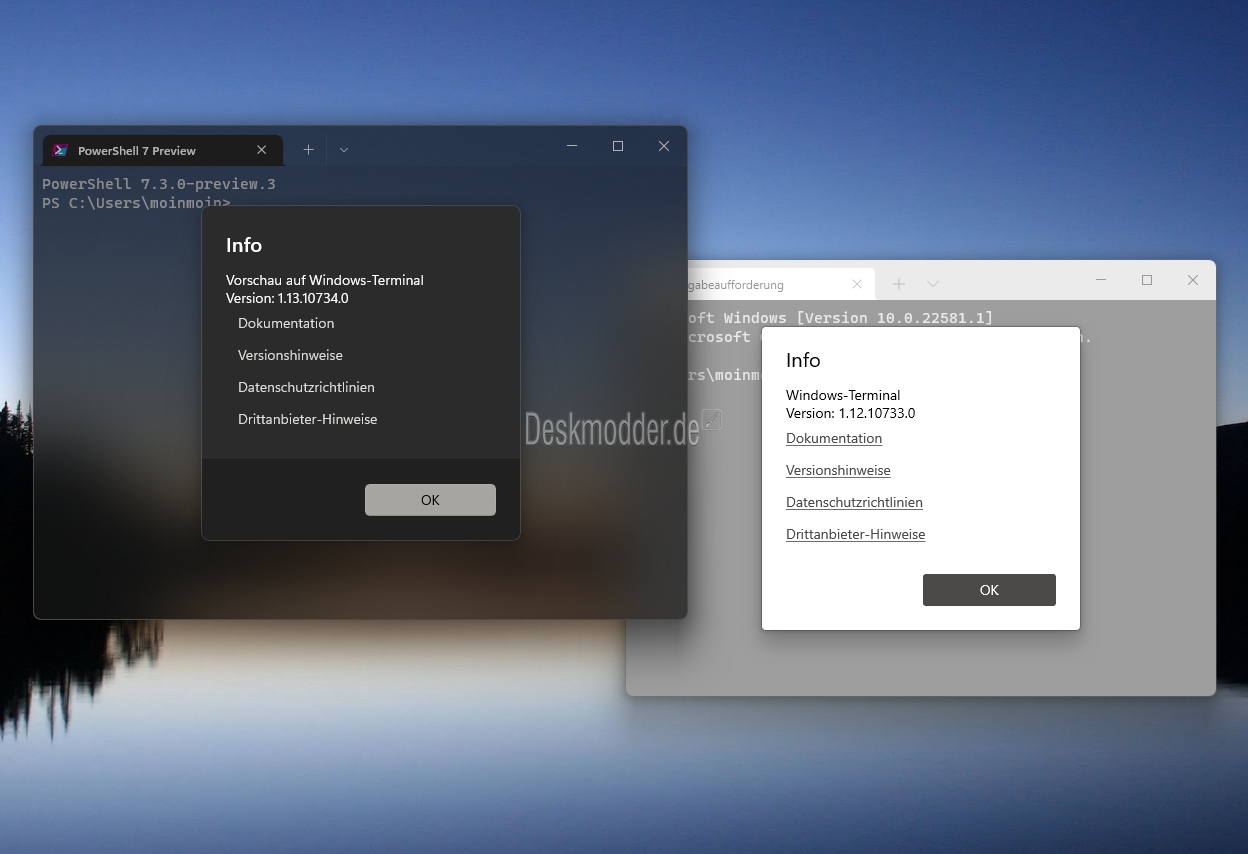Open Versionshinweise link in the light Info dialog
The height and width of the screenshot is (854, 1248).
point(838,470)
